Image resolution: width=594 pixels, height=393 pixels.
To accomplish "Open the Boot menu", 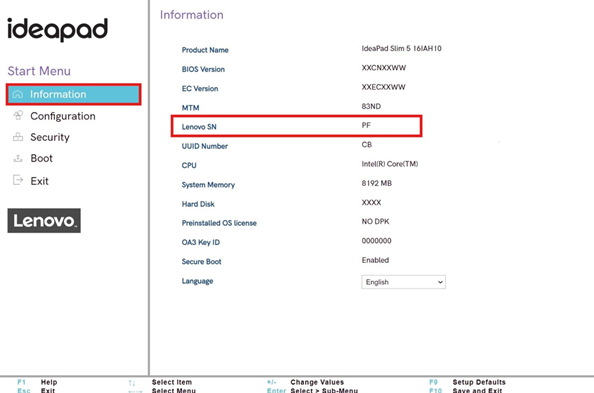I will (x=42, y=158).
